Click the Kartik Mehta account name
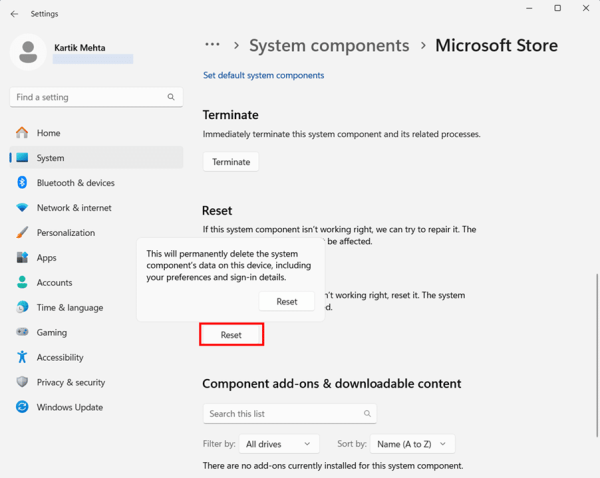The width and height of the screenshot is (600, 478). [80, 48]
